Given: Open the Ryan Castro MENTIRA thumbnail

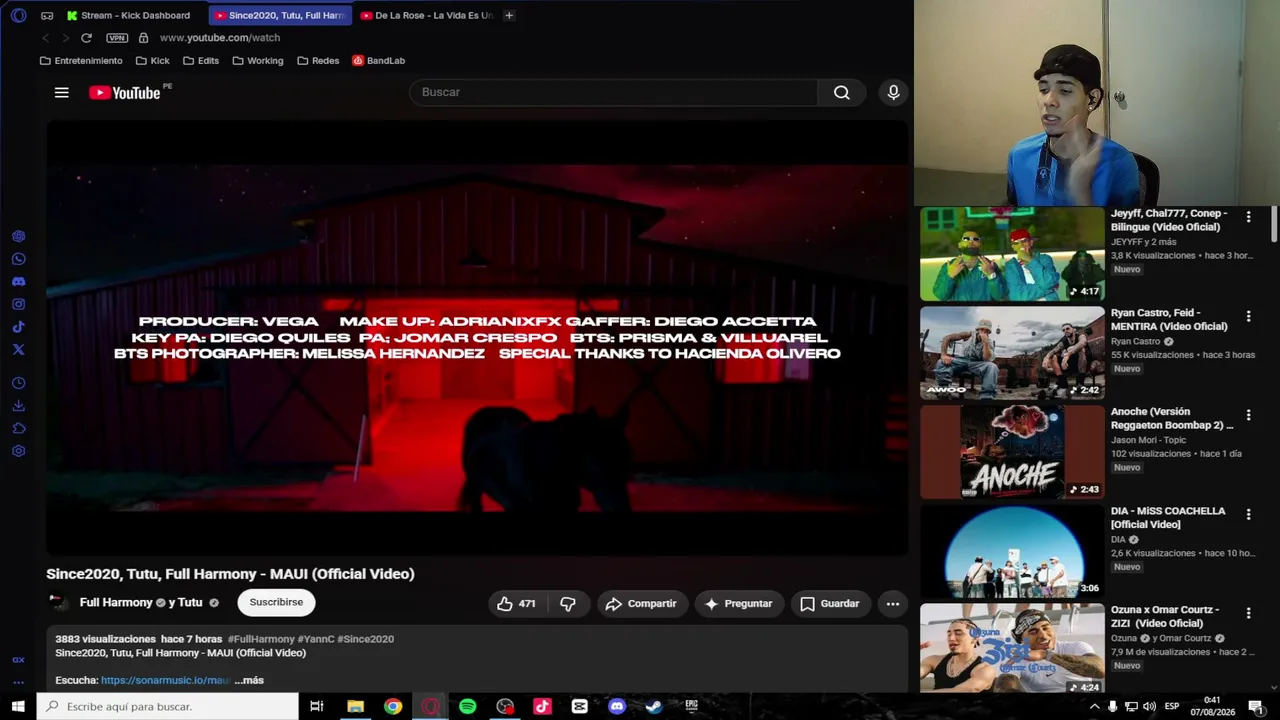Looking at the screenshot, I should click(1012, 353).
